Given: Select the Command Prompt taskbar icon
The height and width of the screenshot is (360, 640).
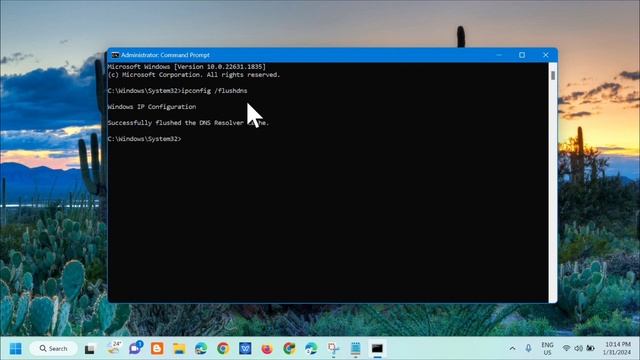Looking at the screenshot, I should 377,349.
